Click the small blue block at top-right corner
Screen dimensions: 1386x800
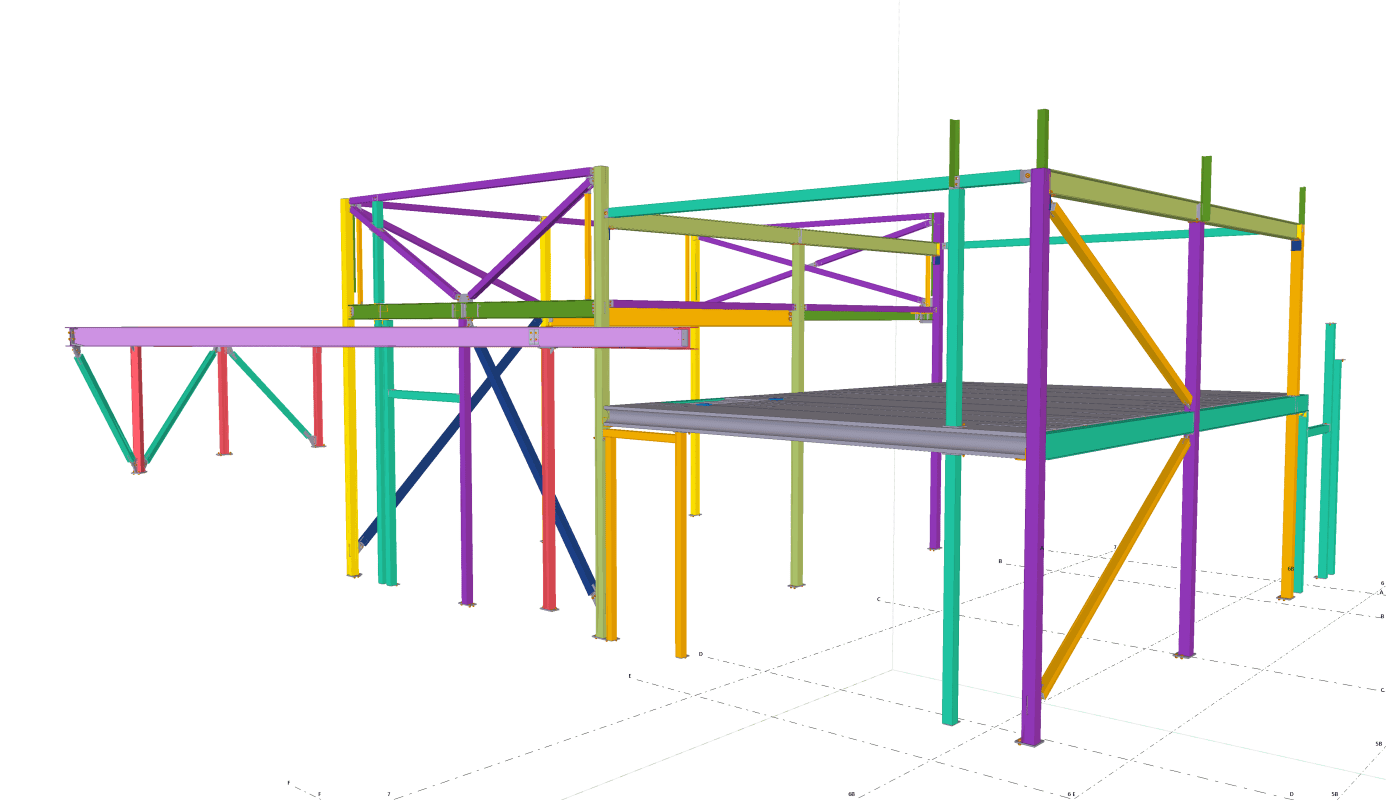[x=1295, y=244]
